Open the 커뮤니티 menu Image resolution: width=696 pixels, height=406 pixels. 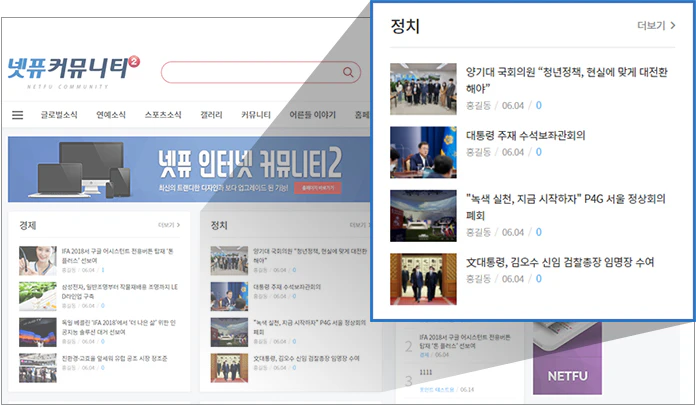coord(256,115)
